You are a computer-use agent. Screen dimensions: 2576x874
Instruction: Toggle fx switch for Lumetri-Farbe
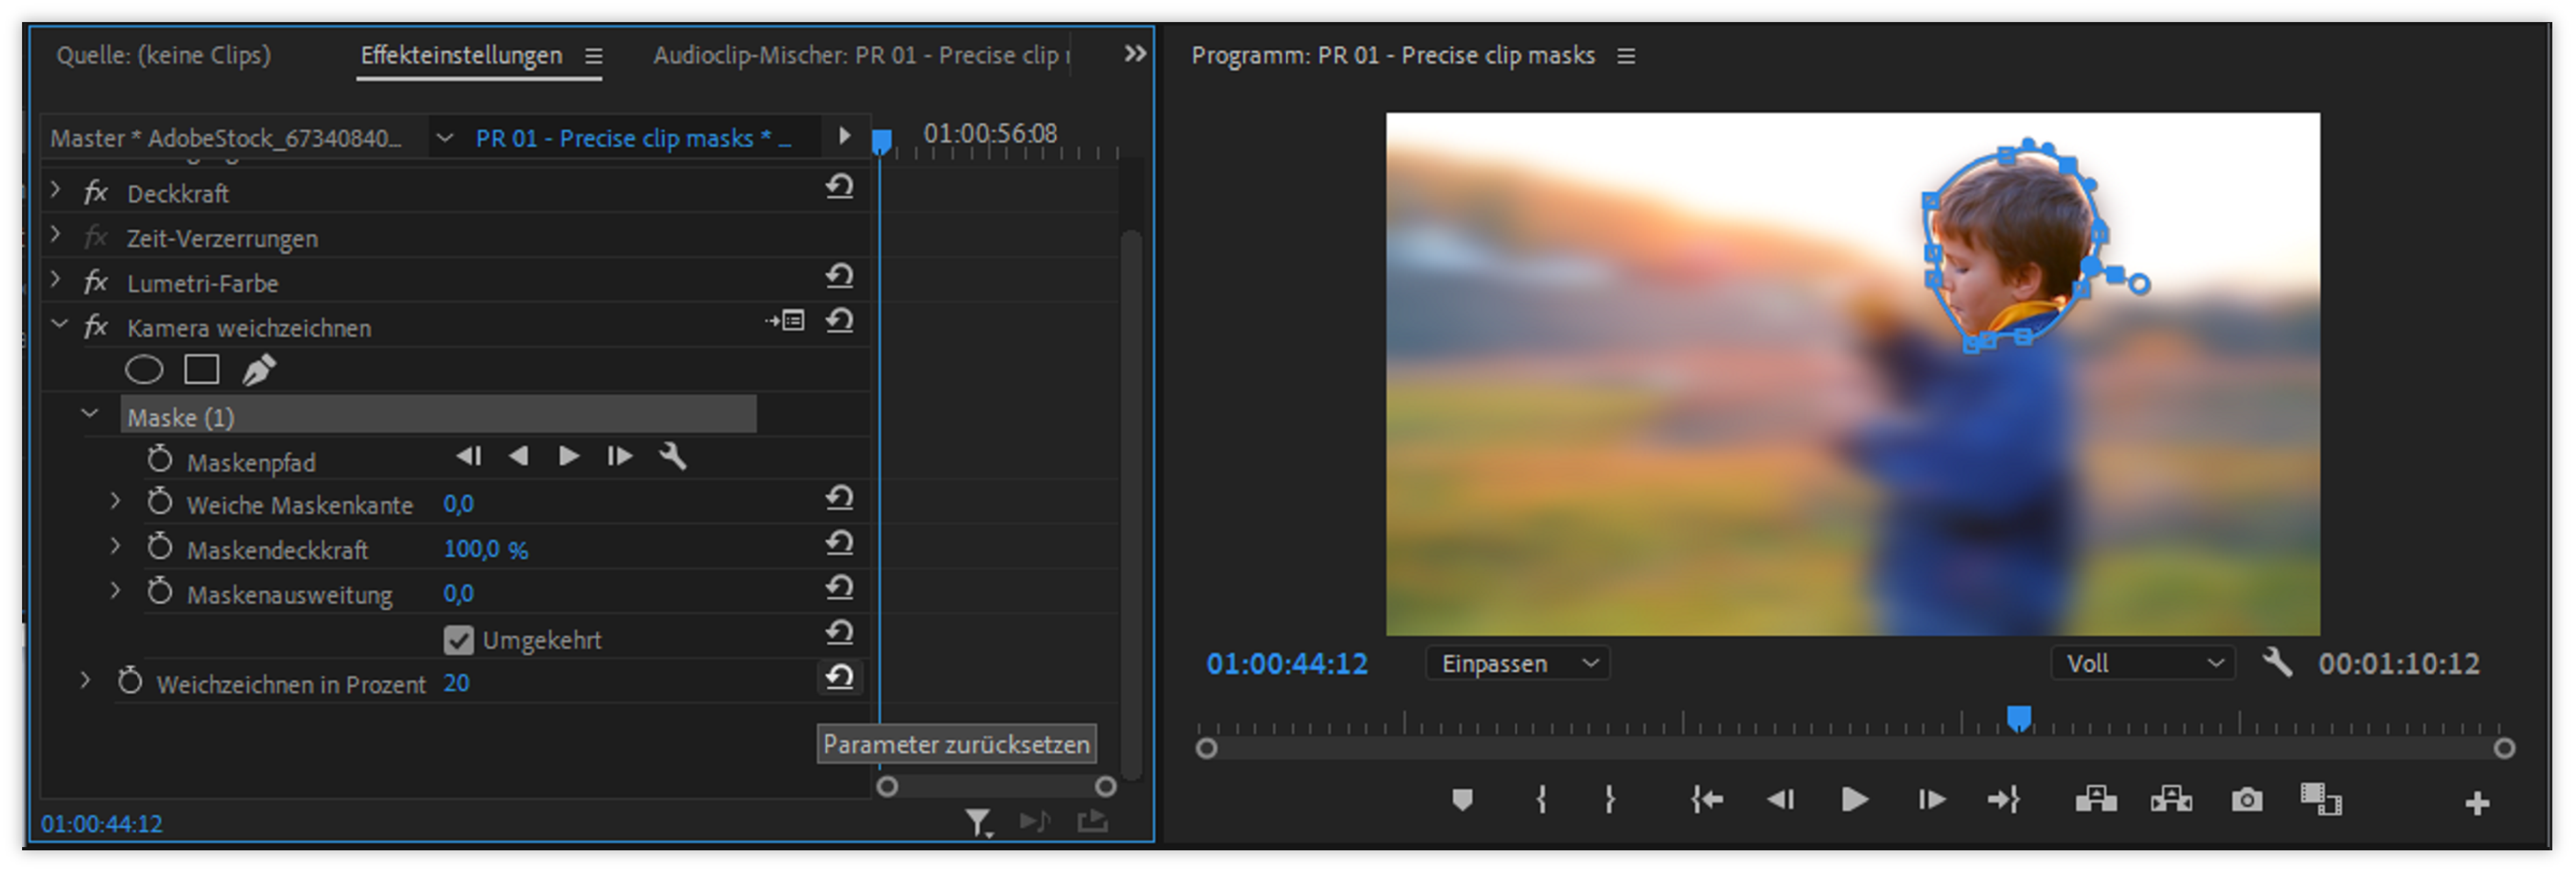tap(96, 283)
